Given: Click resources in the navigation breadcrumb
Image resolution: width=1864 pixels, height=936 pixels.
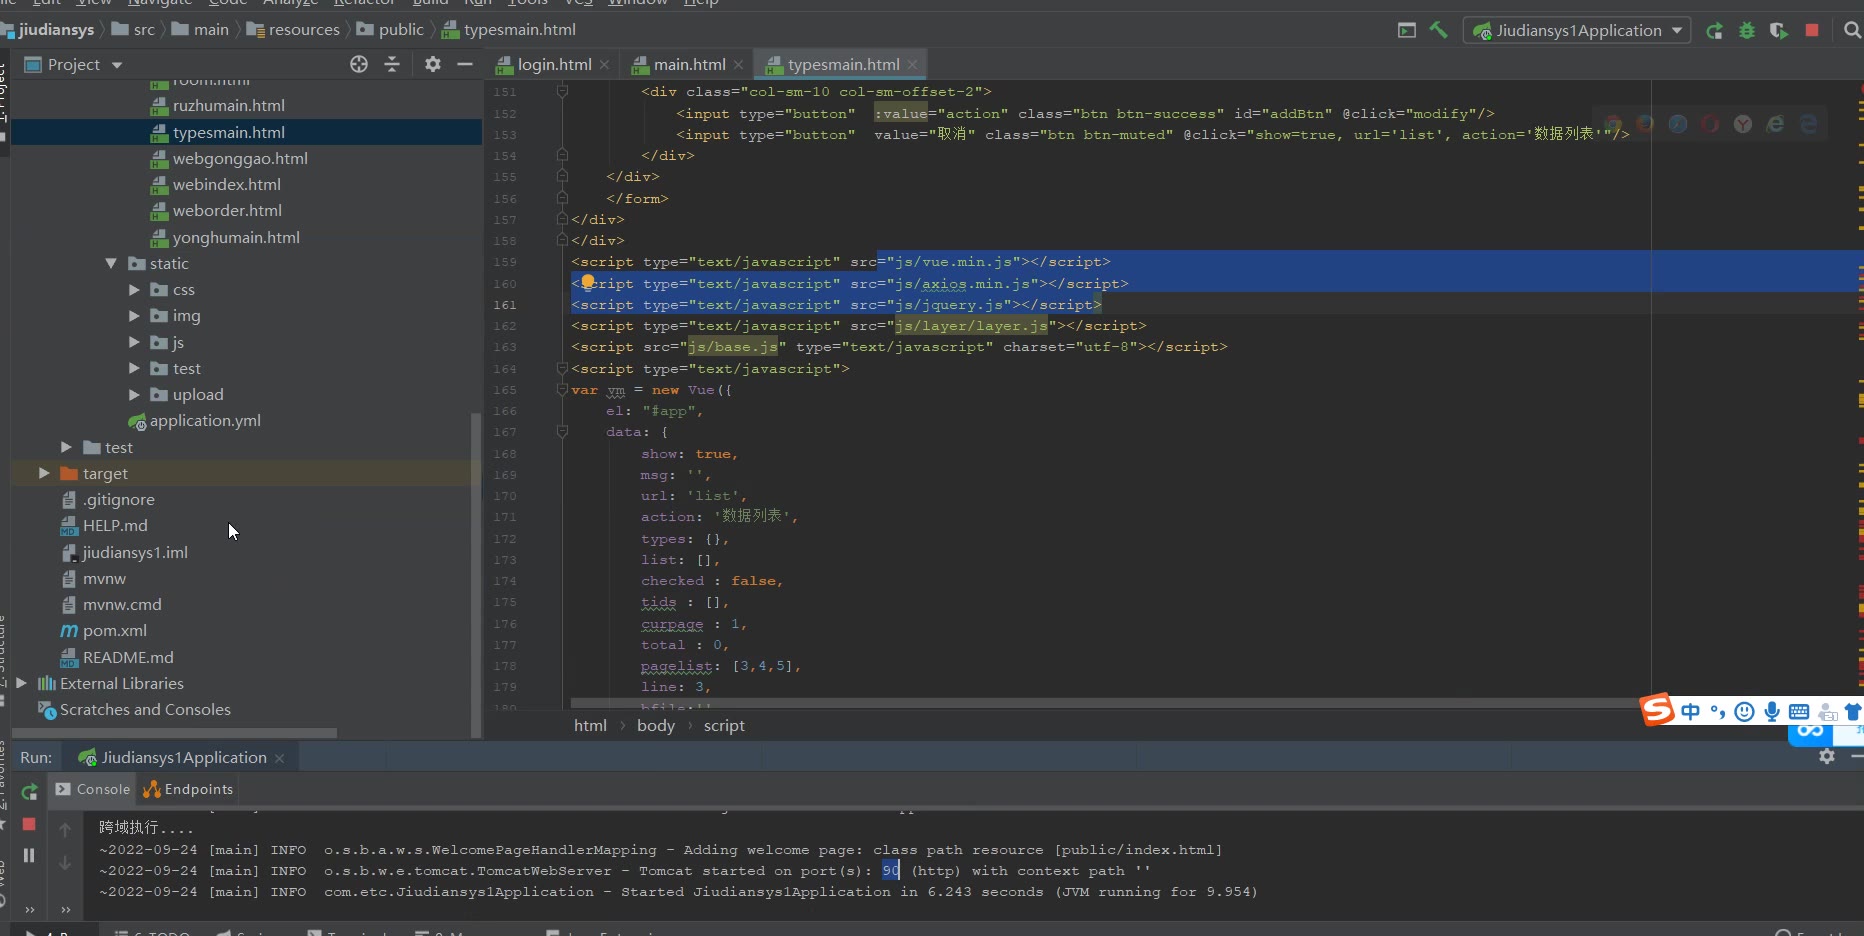Looking at the screenshot, I should 304,30.
